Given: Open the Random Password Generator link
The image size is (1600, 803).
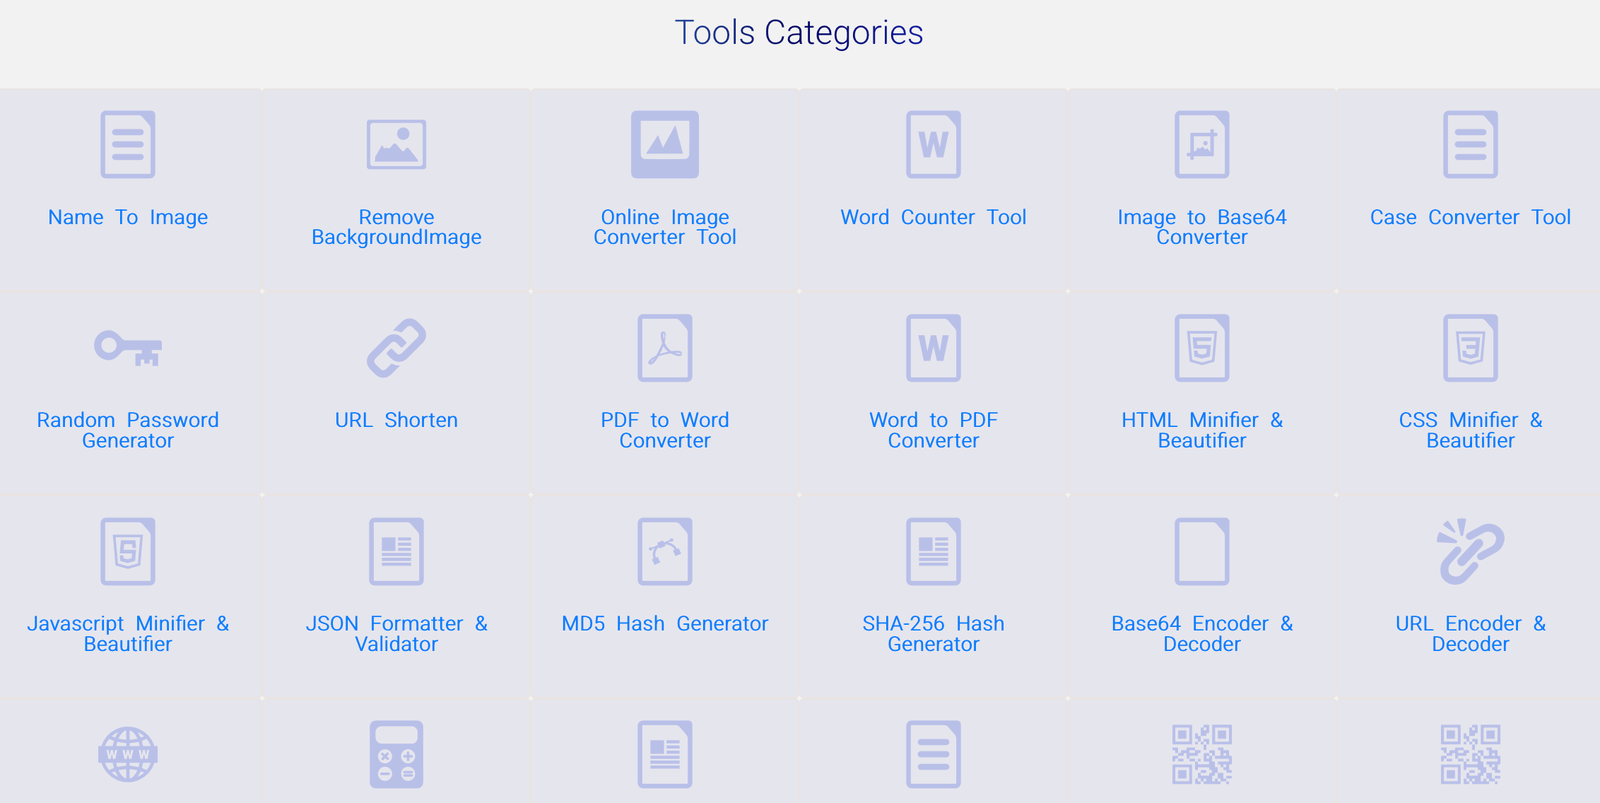Looking at the screenshot, I should [x=128, y=430].
